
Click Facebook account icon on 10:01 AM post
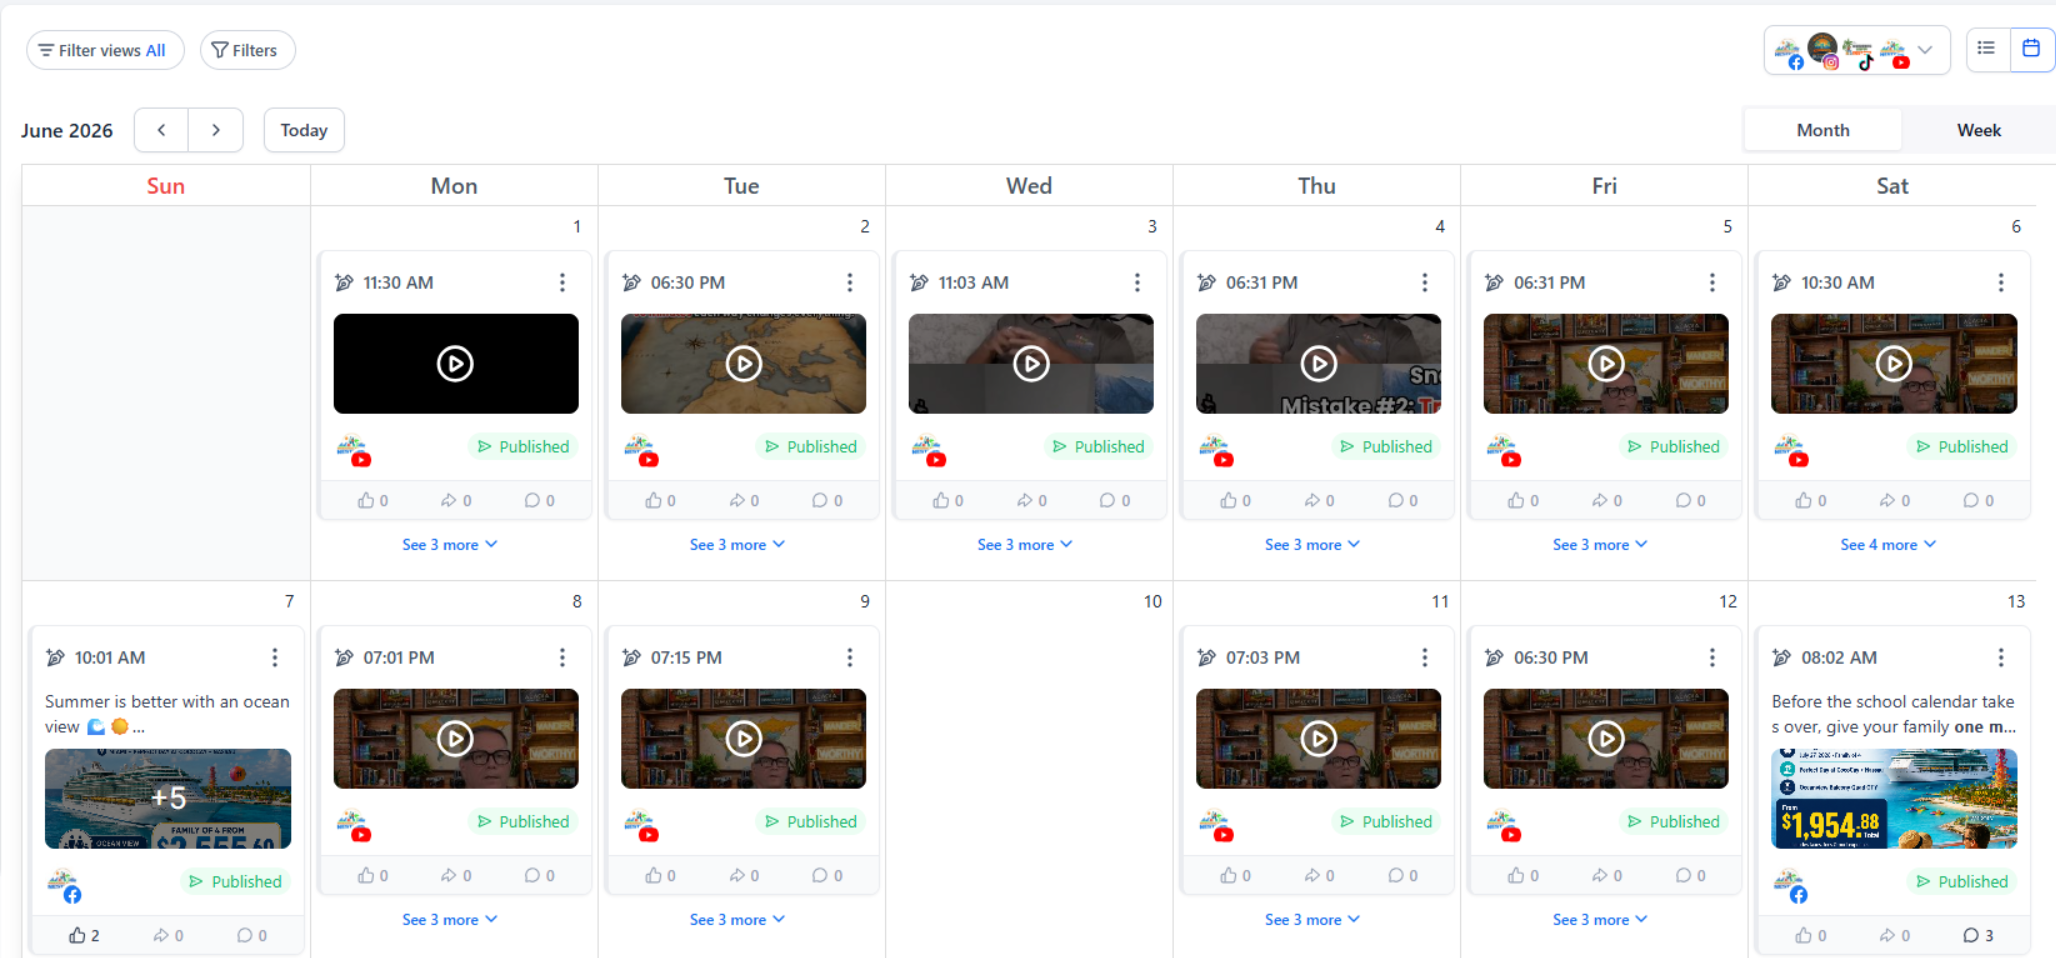pos(65,886)
